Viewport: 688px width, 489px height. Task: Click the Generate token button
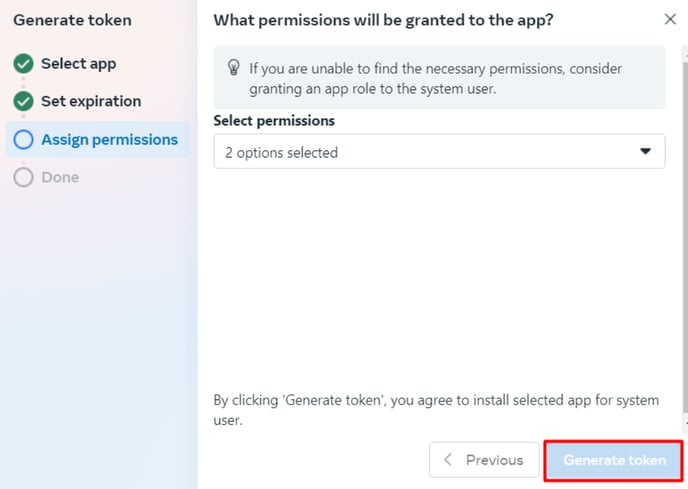pyautogui.click(x=614, y=460)
